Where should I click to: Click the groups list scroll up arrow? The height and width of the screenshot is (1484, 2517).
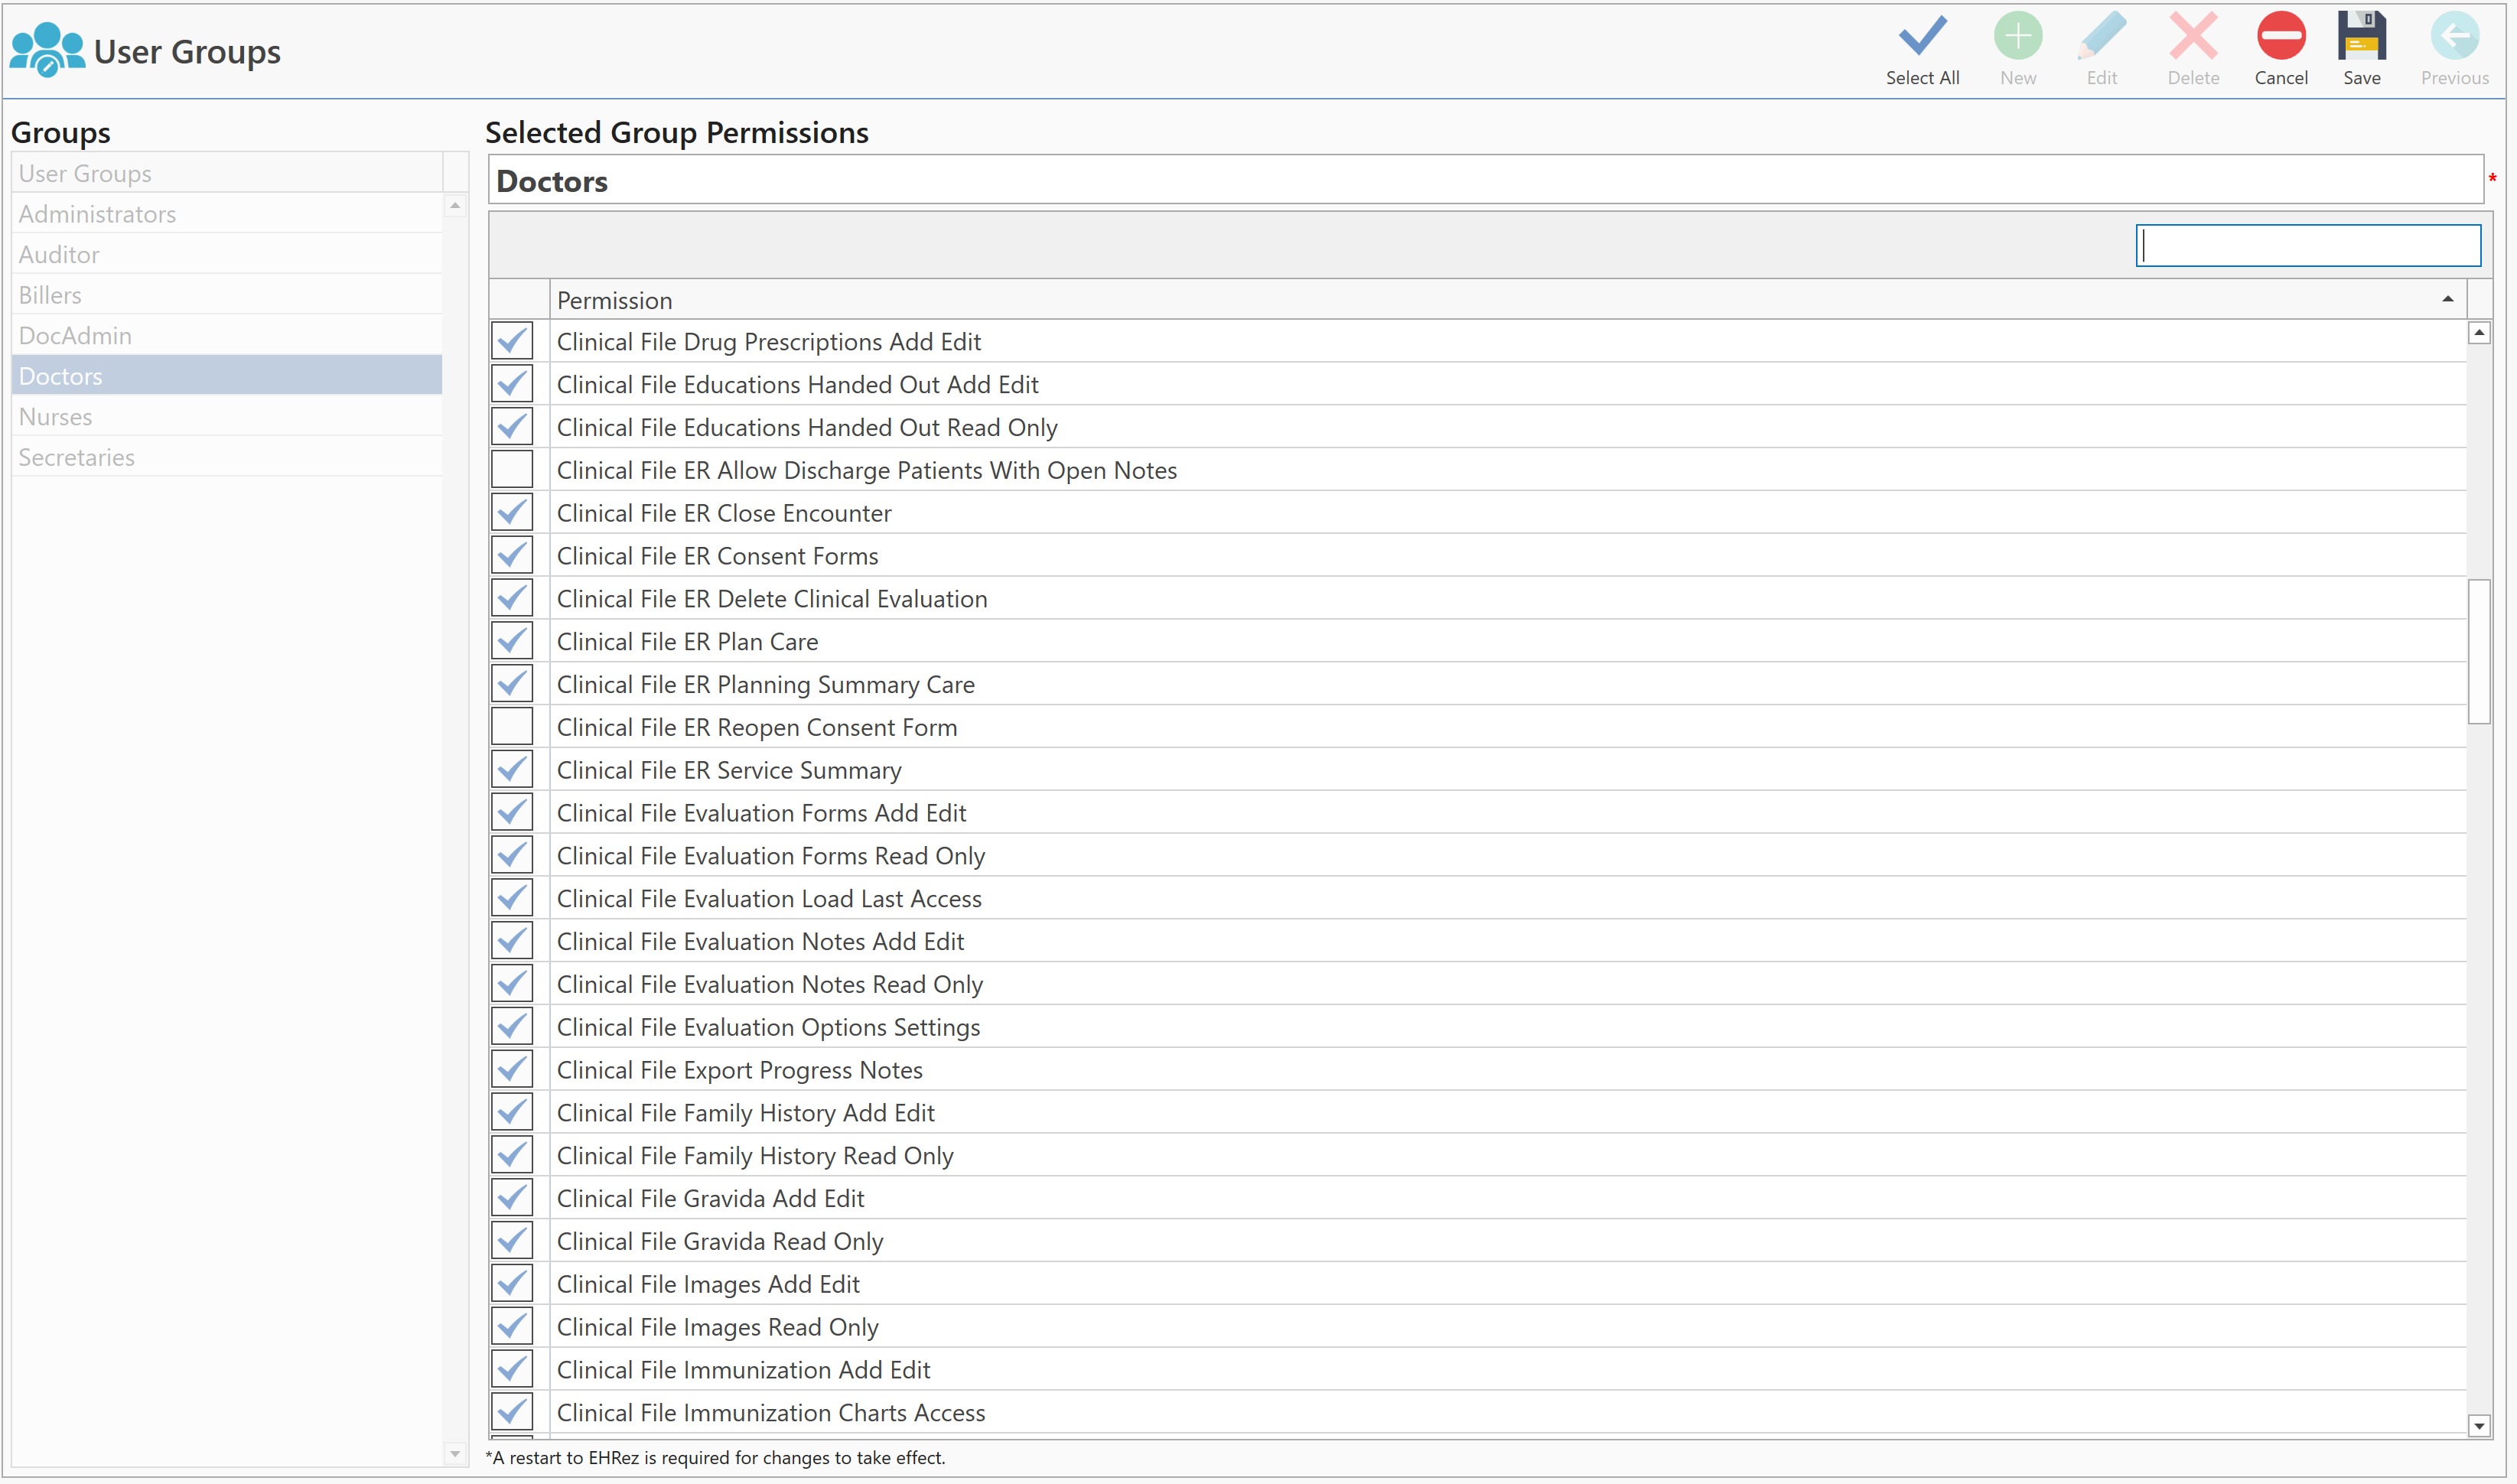(455, 206)
